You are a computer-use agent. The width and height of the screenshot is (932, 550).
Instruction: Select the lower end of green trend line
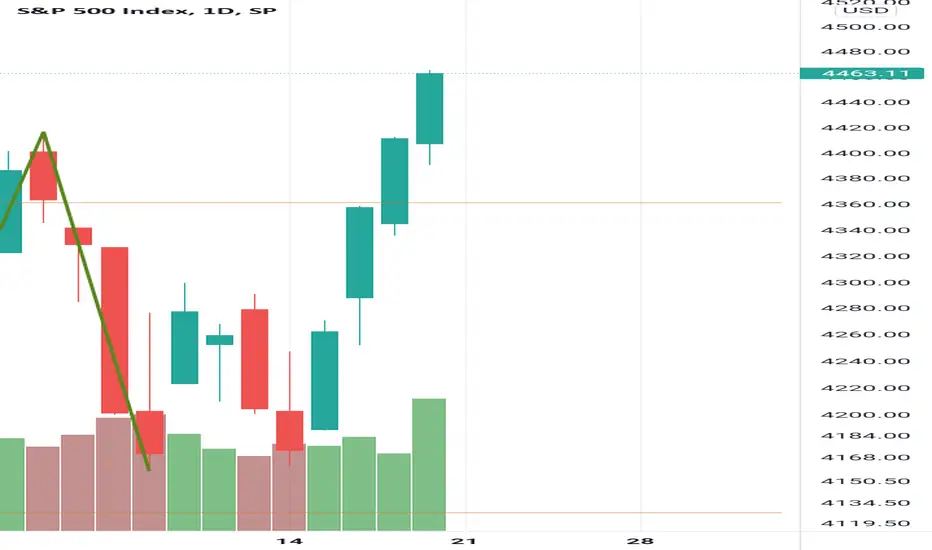[148, 470]
